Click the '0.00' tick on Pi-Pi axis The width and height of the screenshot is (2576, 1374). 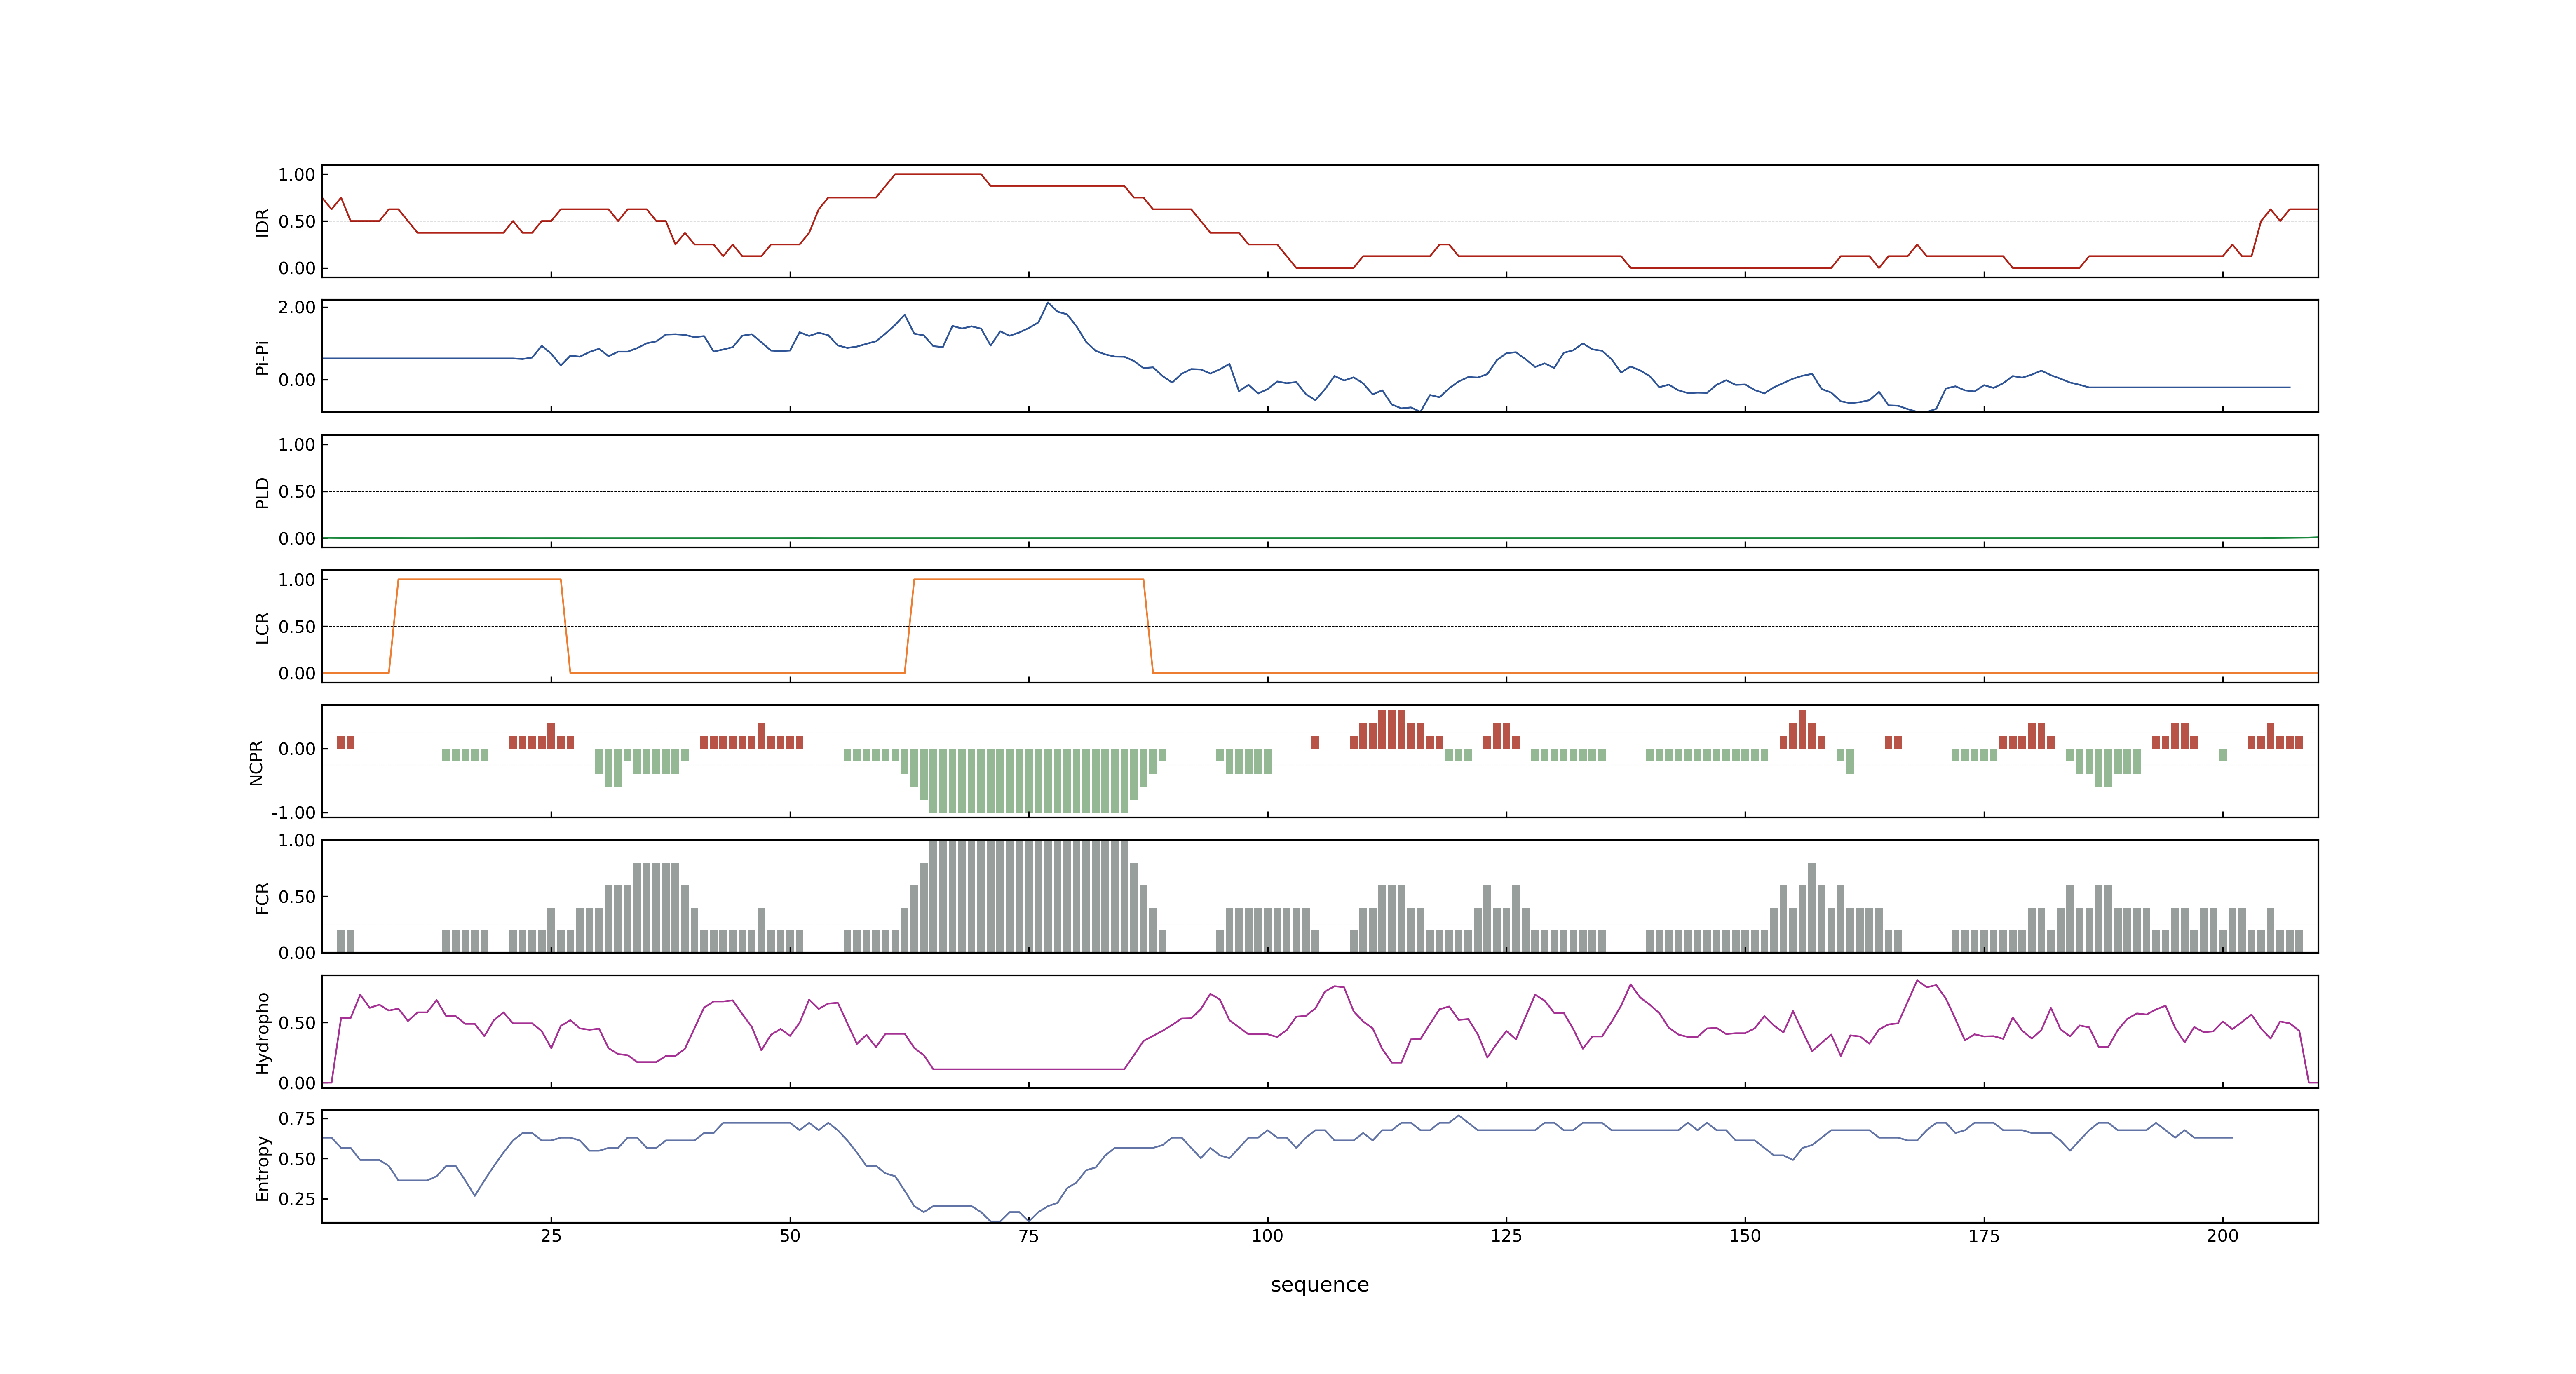pyautogui.click(x=297, y=380)
